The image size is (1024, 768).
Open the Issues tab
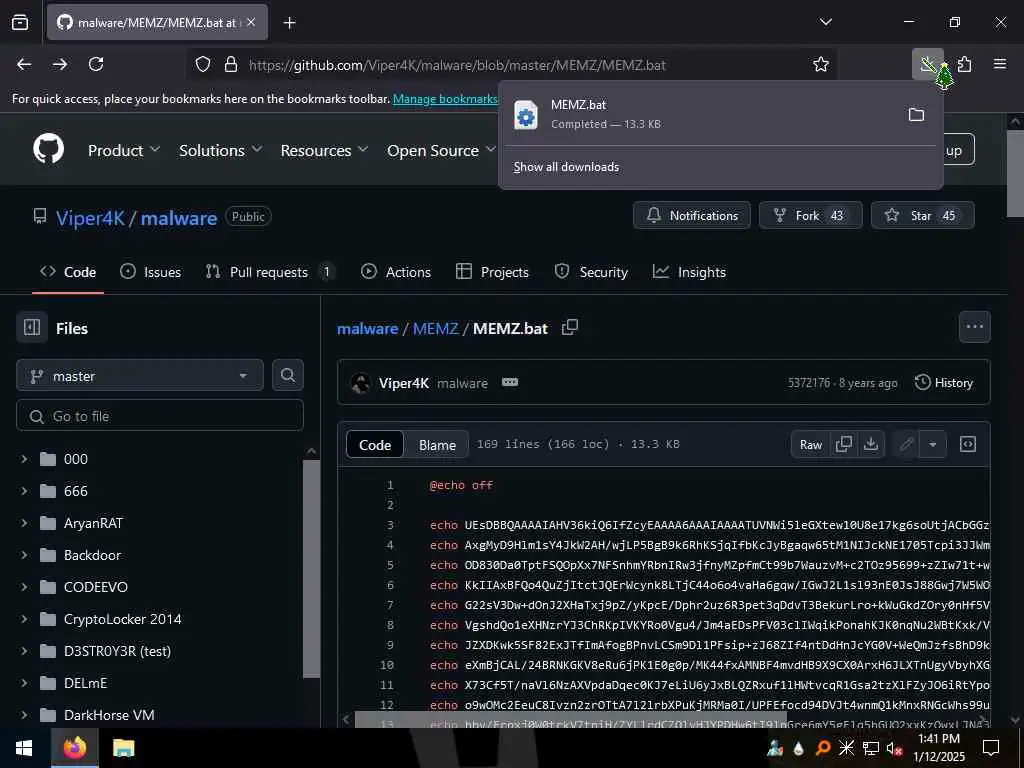pos(151,272)
